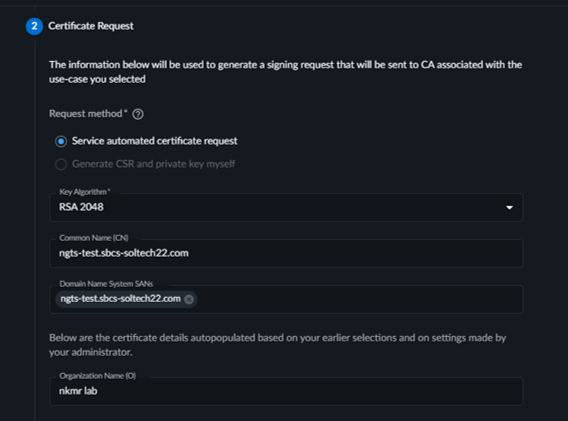Click the RSA 2048 selected value
This screenshot has height=421, width=568.
(81, 207)
